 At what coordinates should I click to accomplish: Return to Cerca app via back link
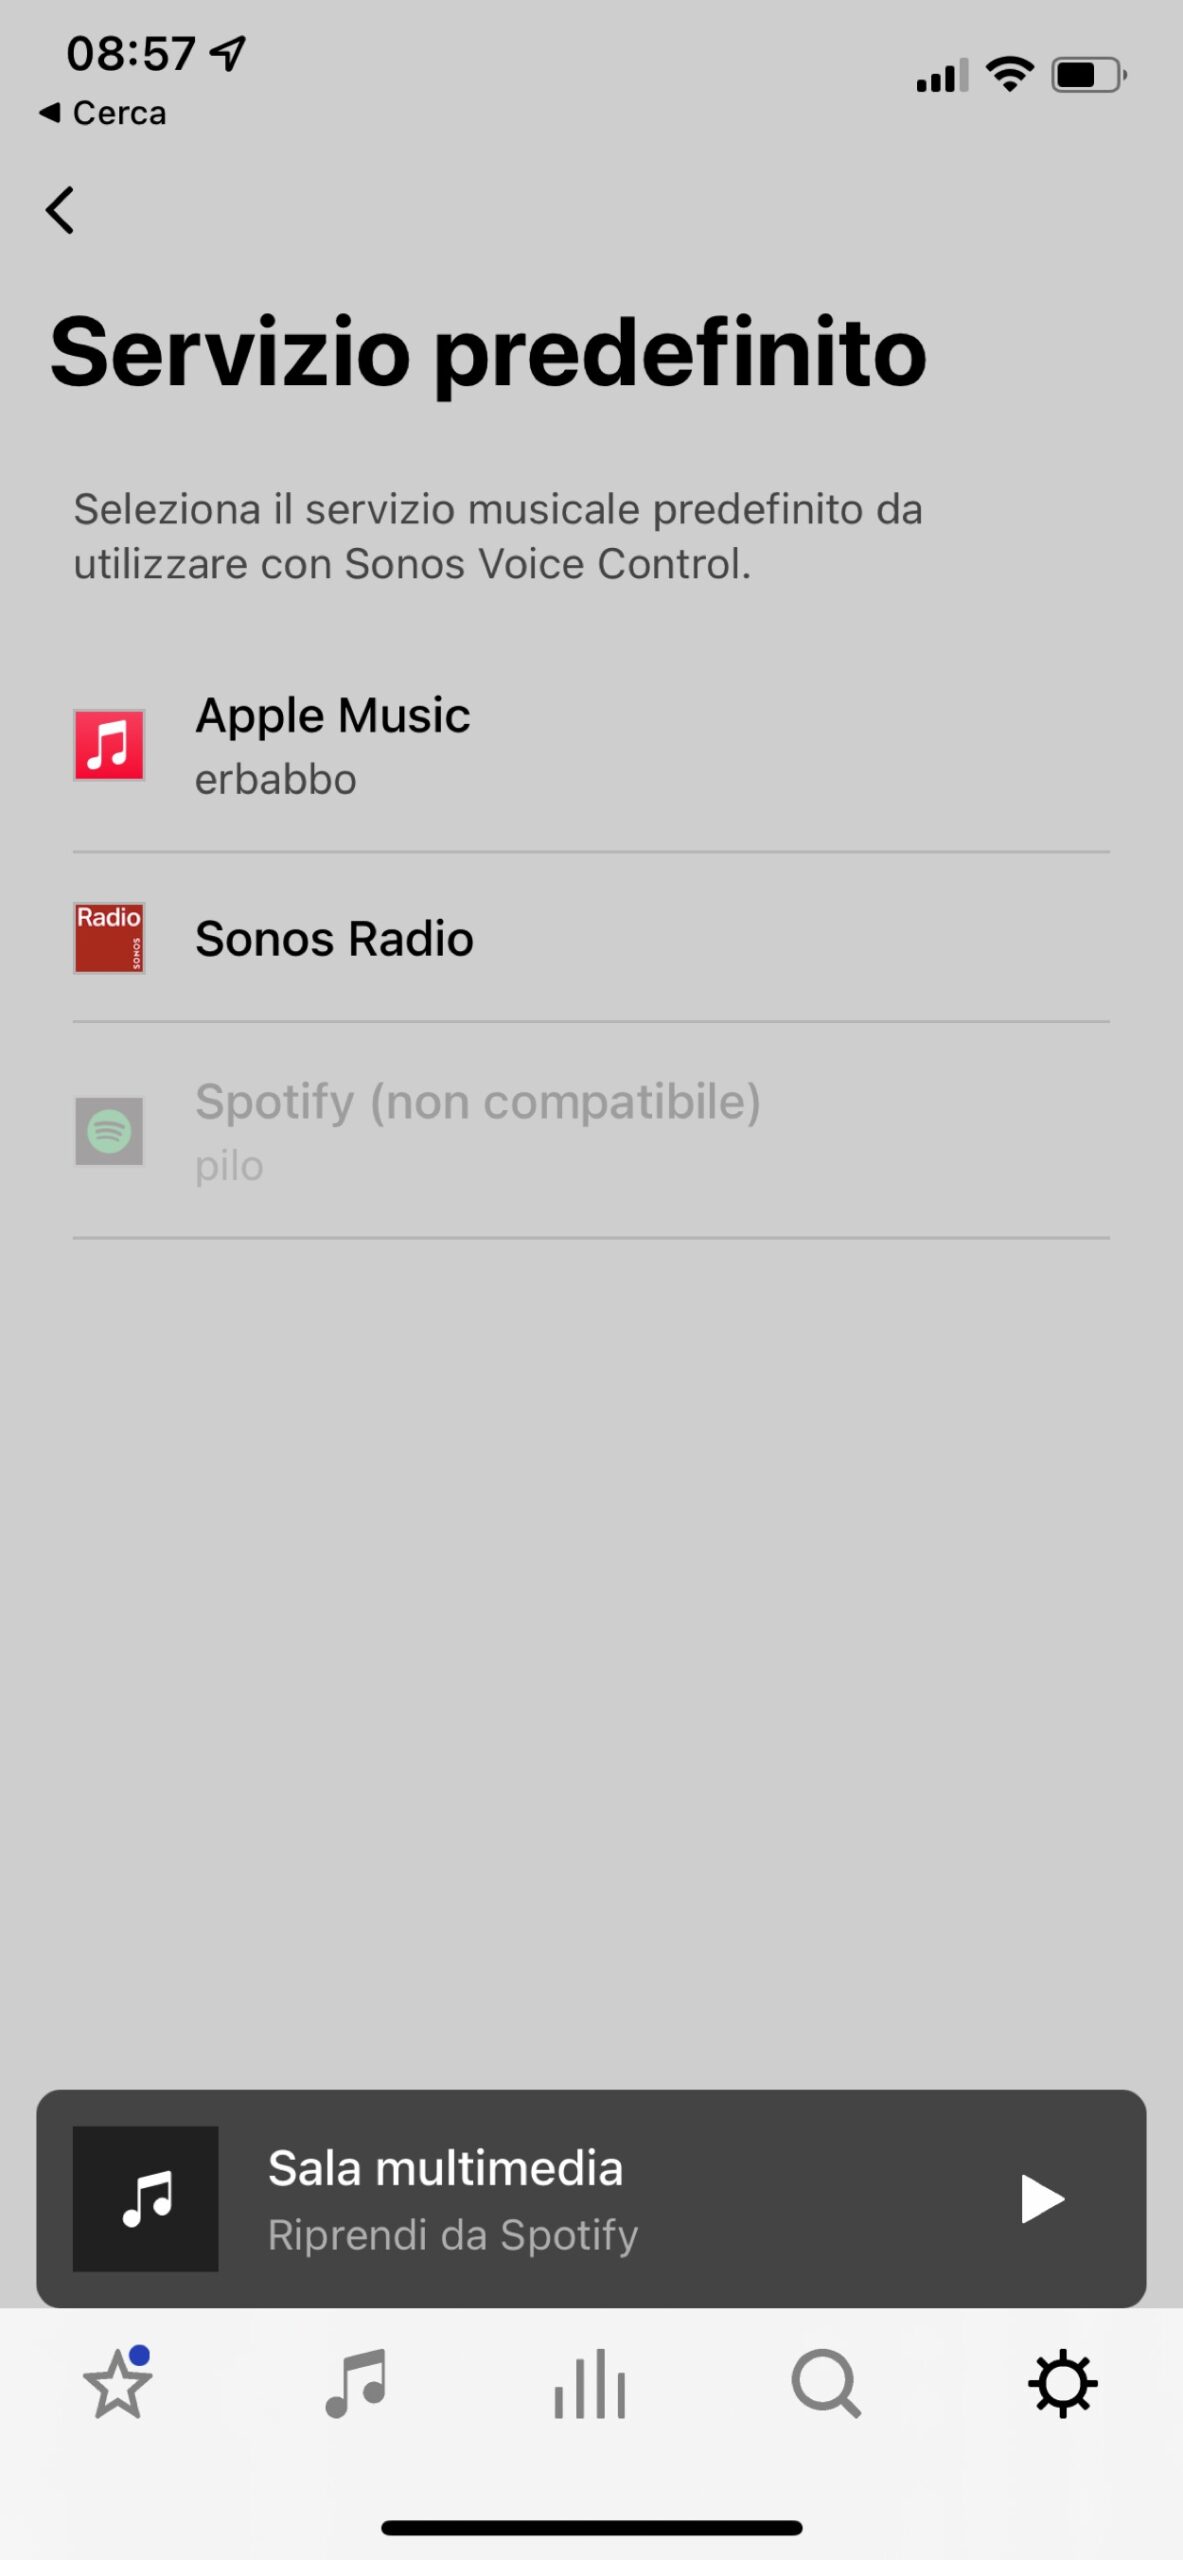(103, 113)
